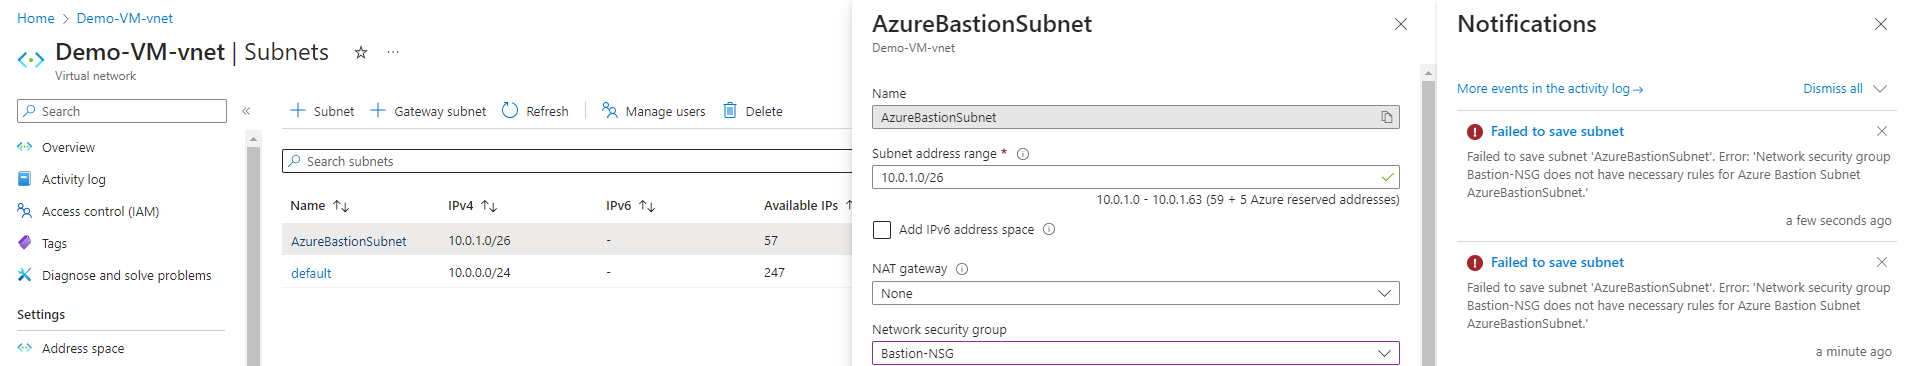
Task: Open More events in the activity log
Action: click(1549, 89)
